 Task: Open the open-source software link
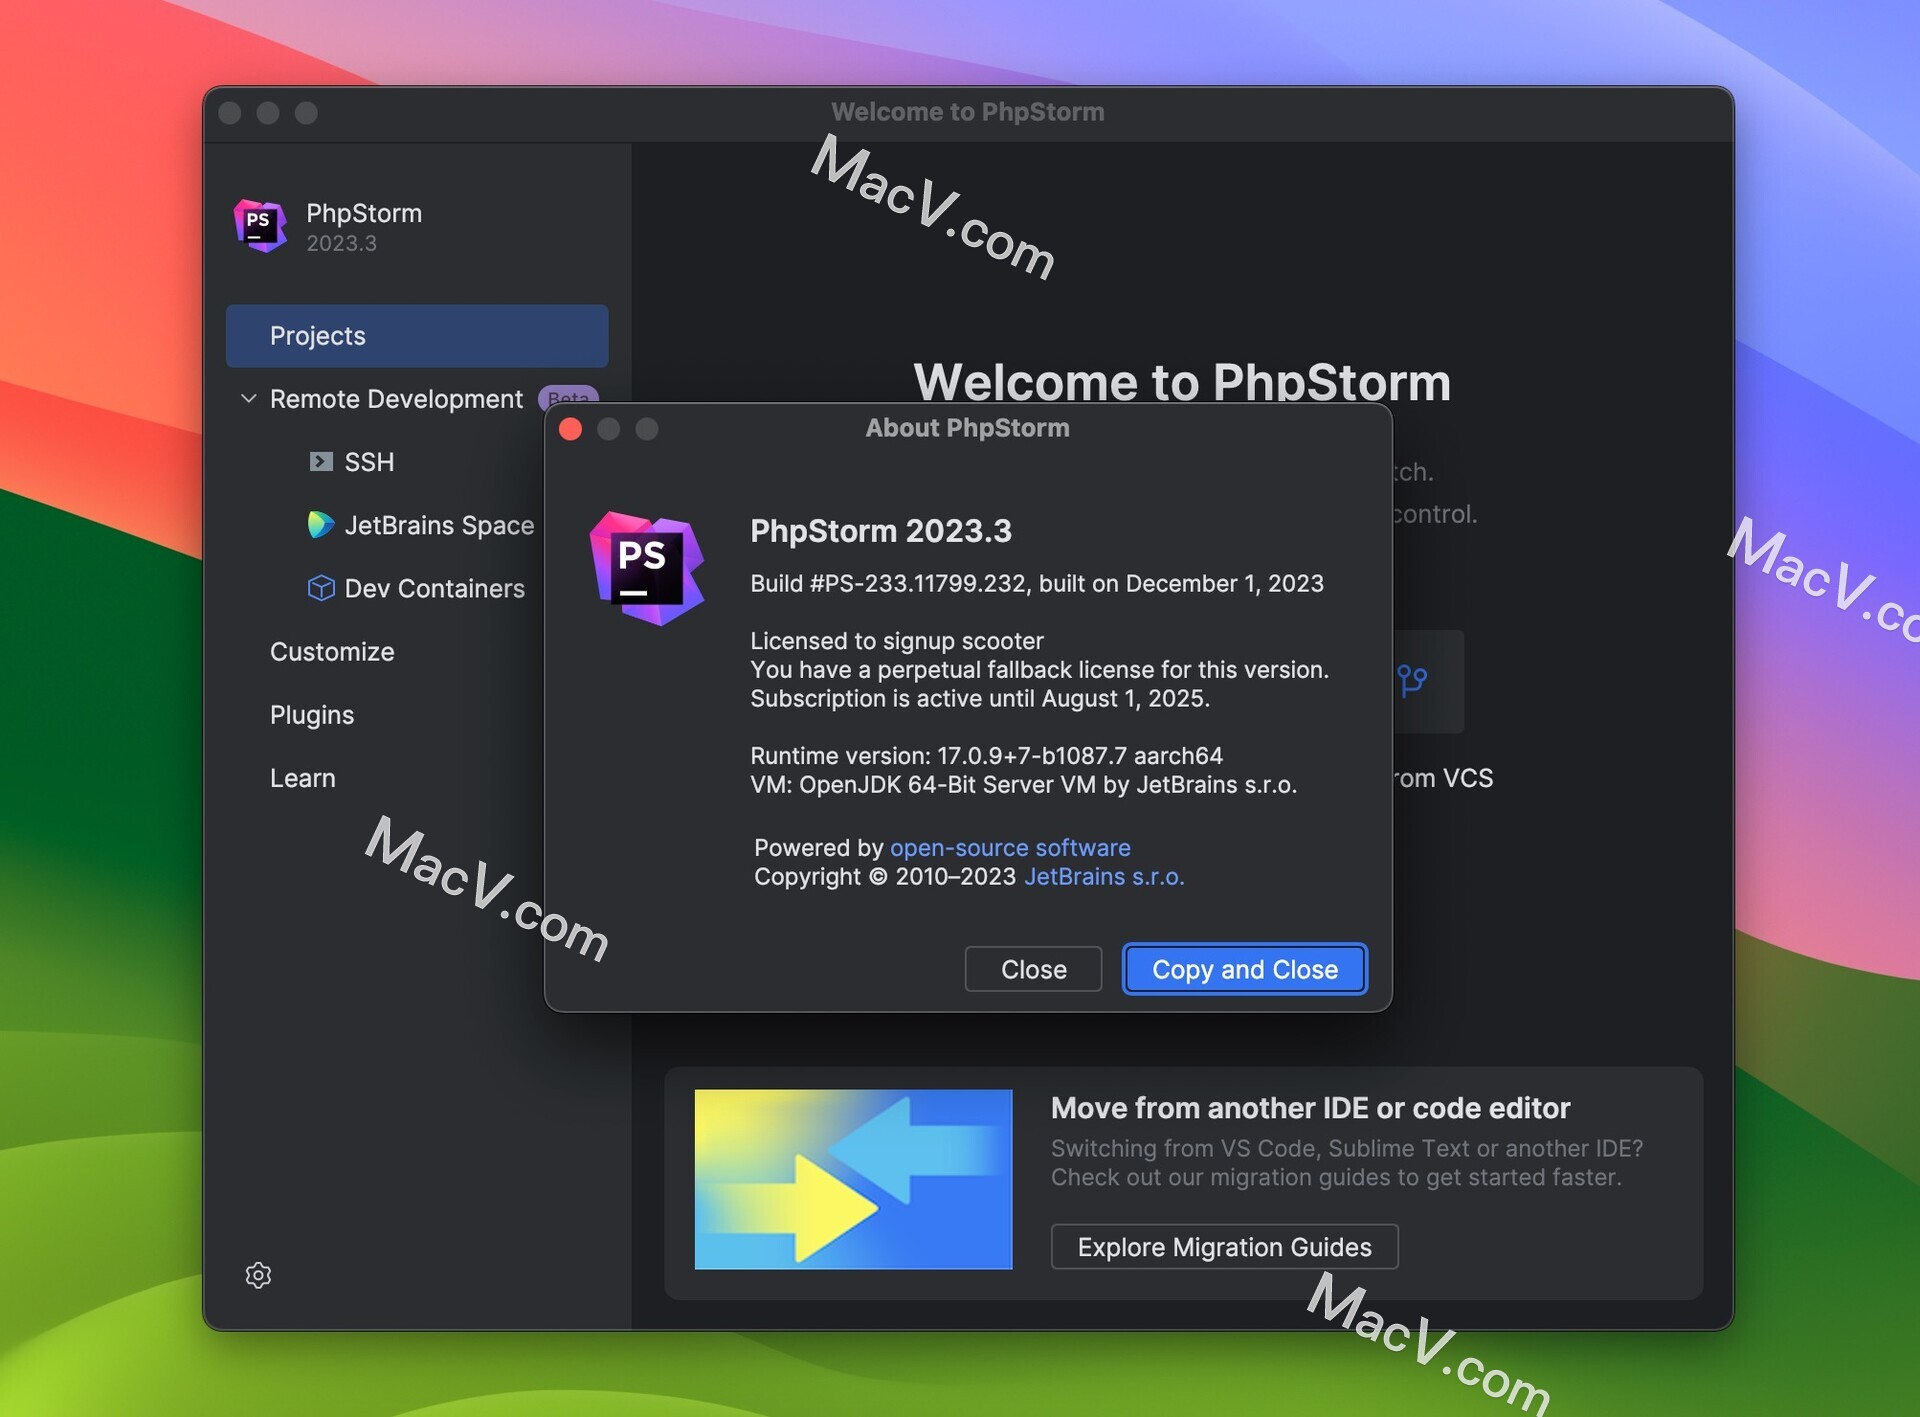(1010, 847)
